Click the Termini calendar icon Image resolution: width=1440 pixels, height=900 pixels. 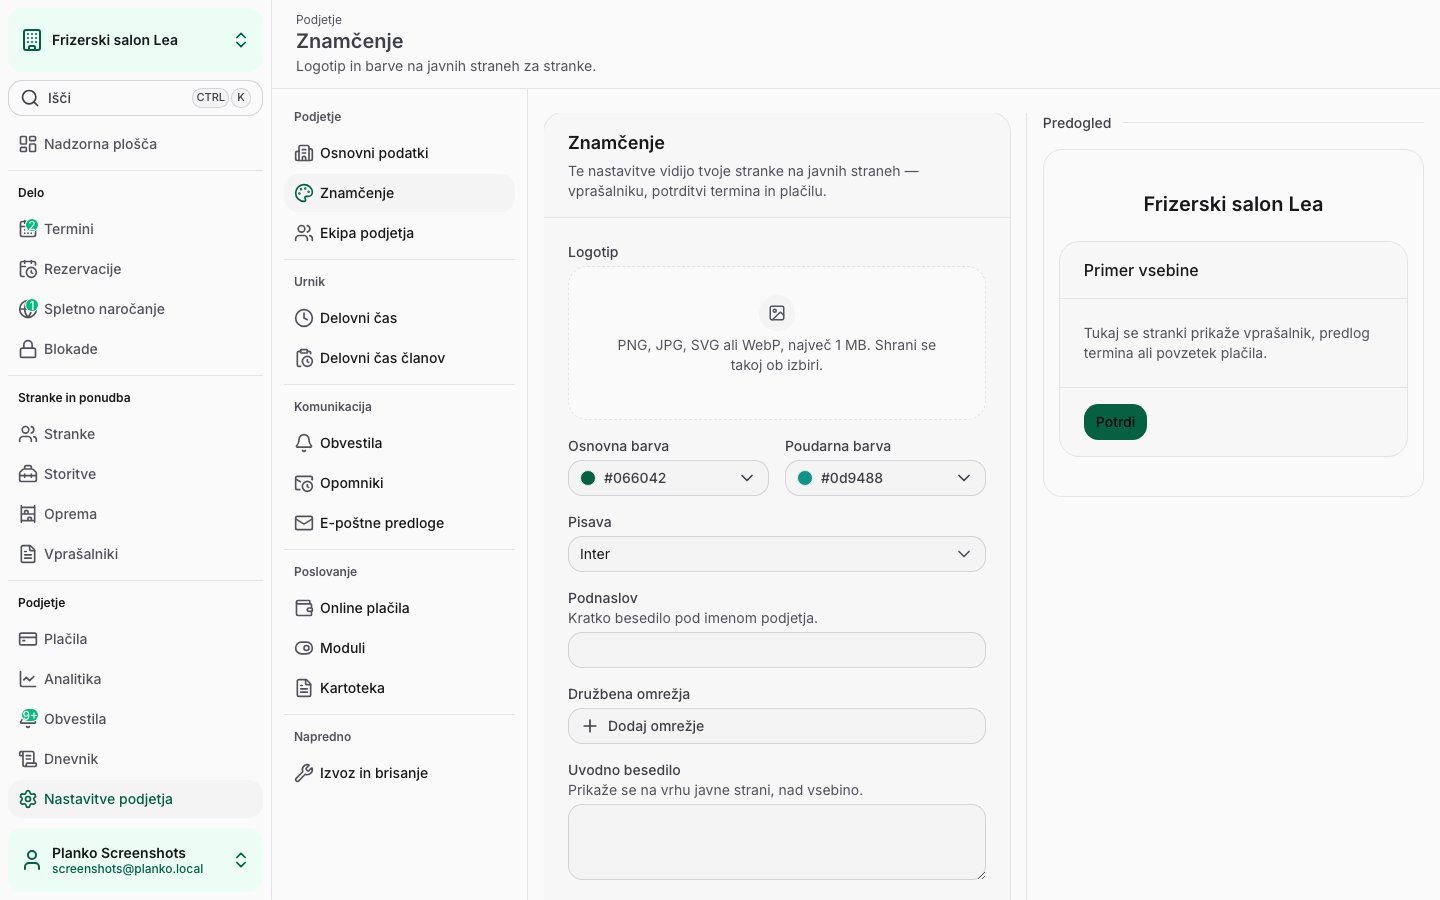(x=28, y=229)
